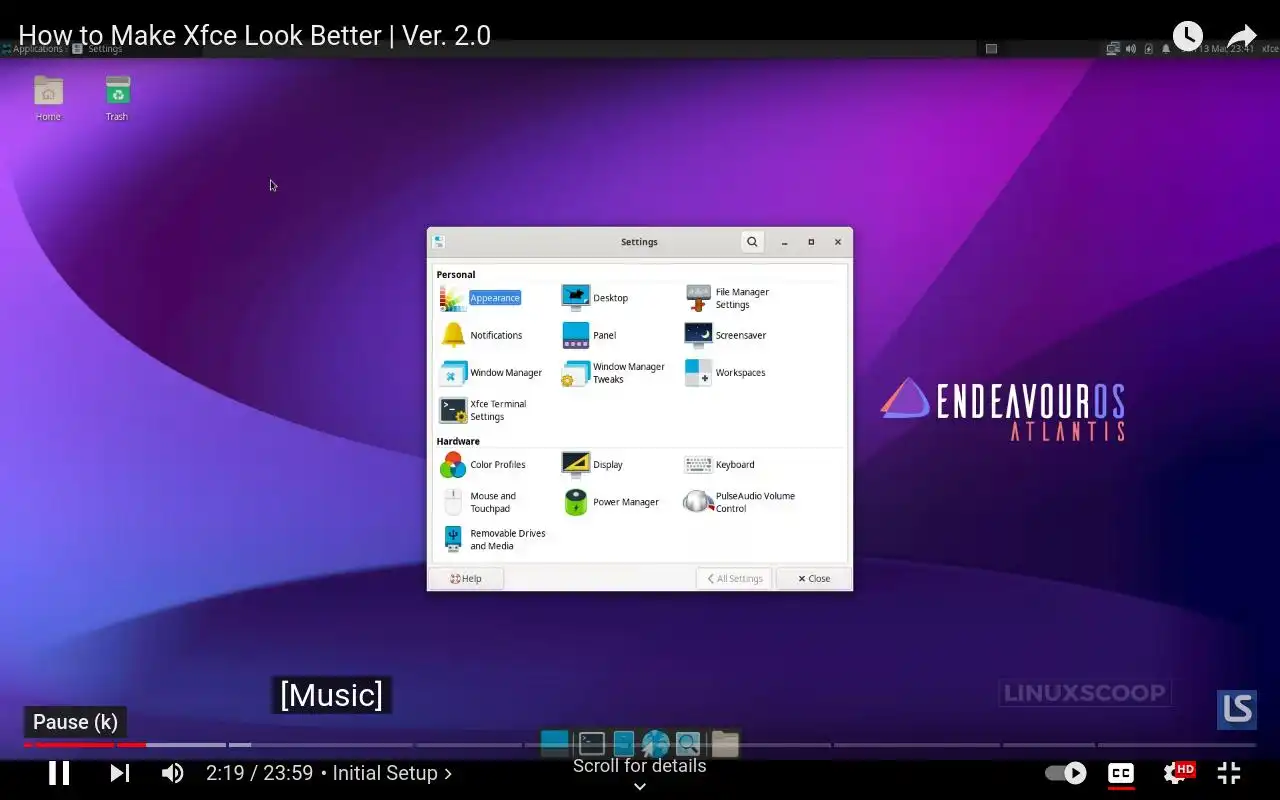Screen dimensions: 1280x800
Task: Expand the Initial Setup chapter label
Action: 392,773
